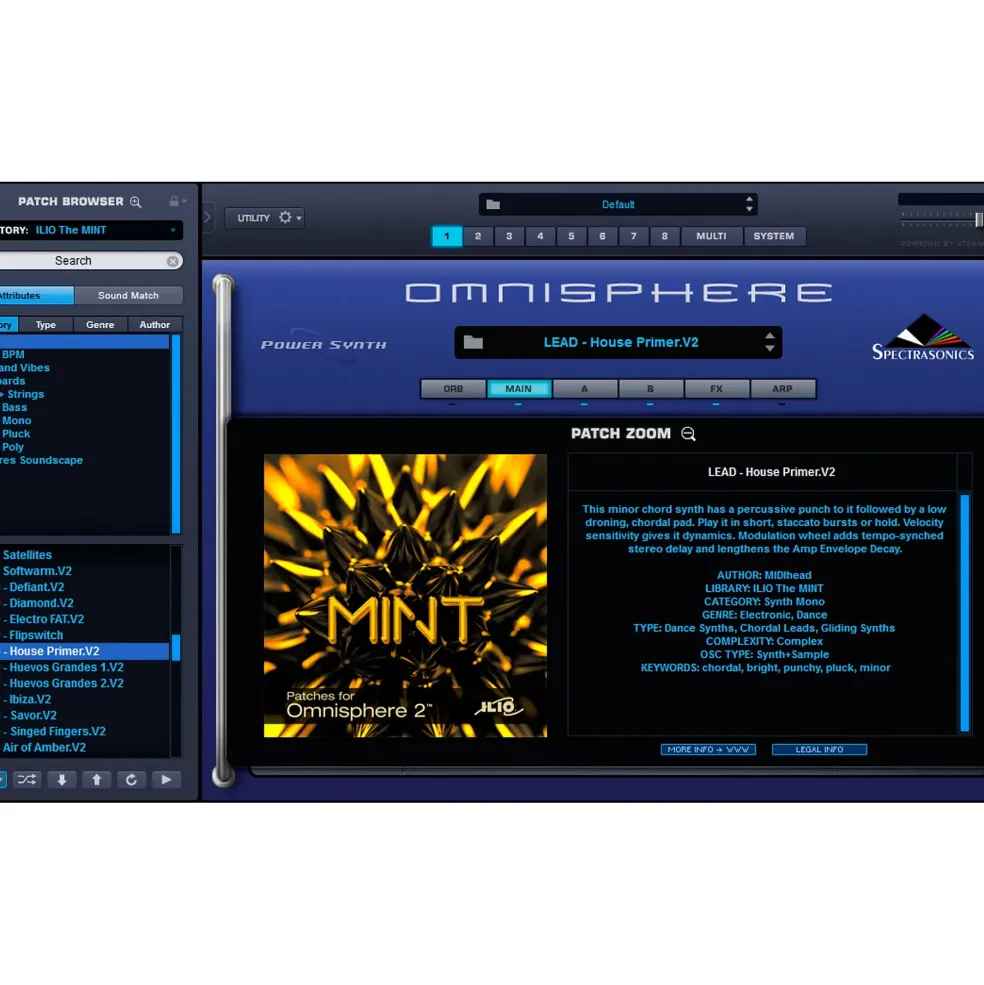Open the LEAD - House Primer.V2 patch menu
Image resolution: width=984 pixels, height=985 pixels.
click(620, 342)
